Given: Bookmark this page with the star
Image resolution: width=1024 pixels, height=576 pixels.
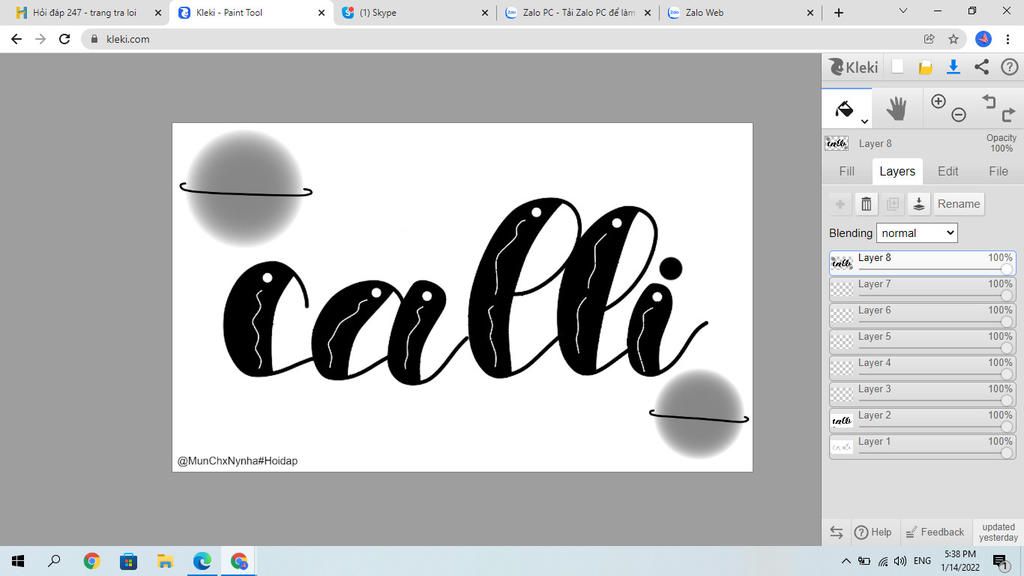Looking at the screenshot, I should pyautogui.click(x=953, y=39).
